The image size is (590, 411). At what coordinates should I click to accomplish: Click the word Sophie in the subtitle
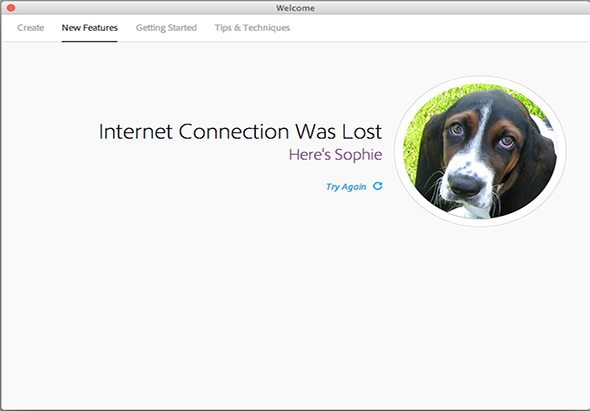pos(359,155)
